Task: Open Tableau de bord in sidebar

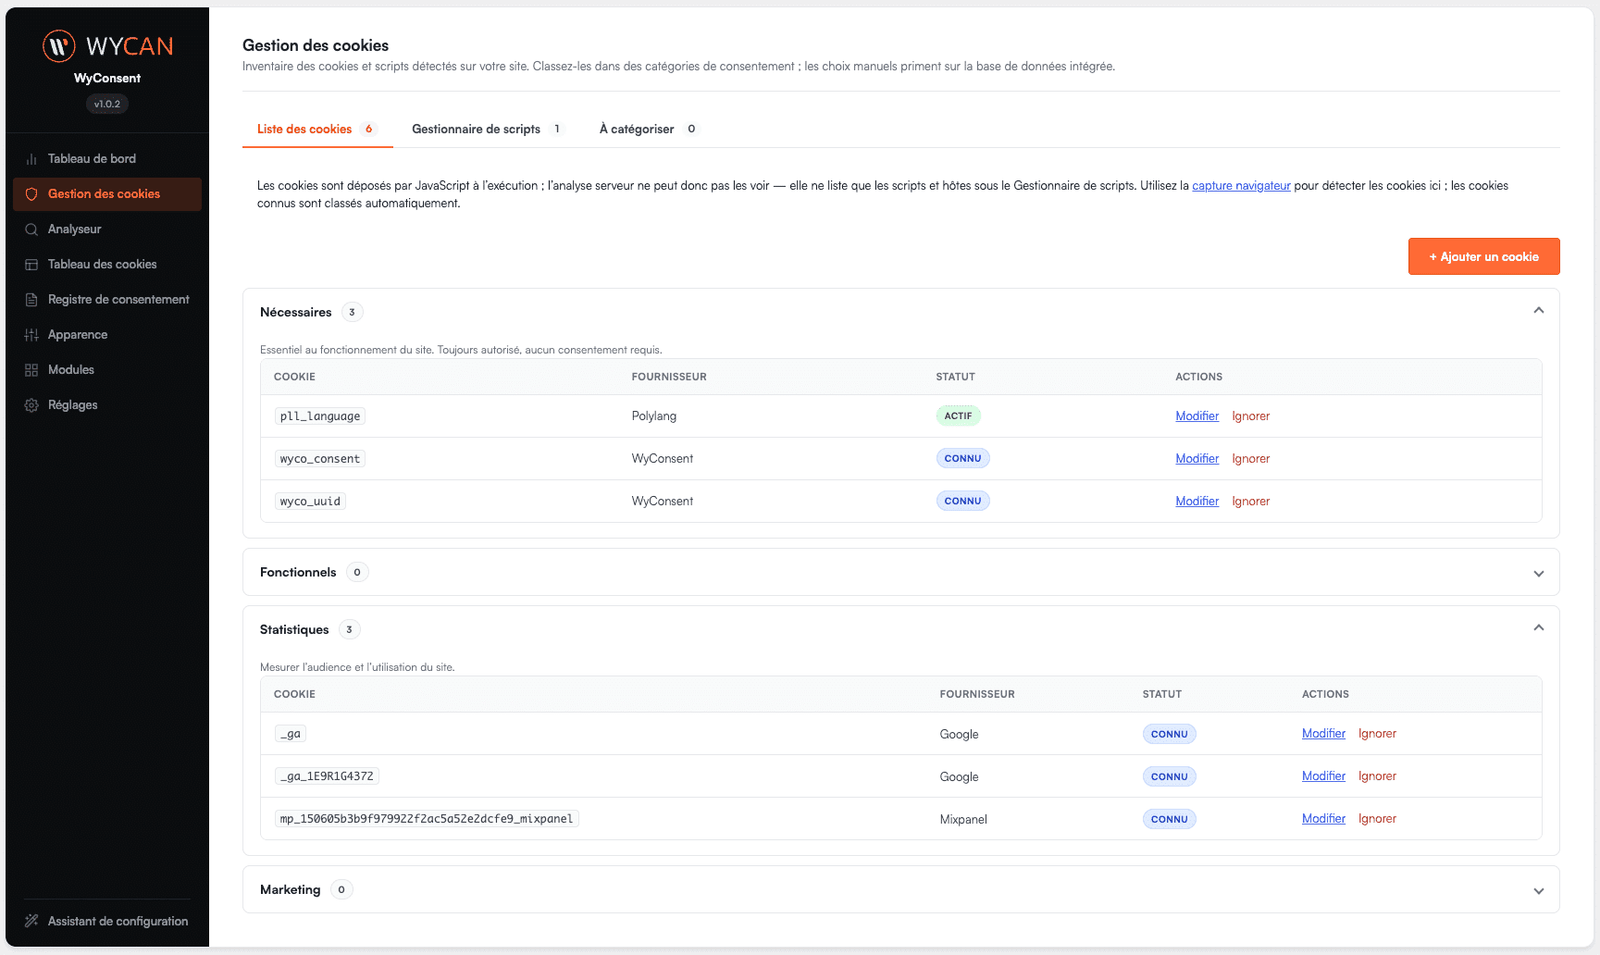Action: pyautogui.click(x=92, y=159)
